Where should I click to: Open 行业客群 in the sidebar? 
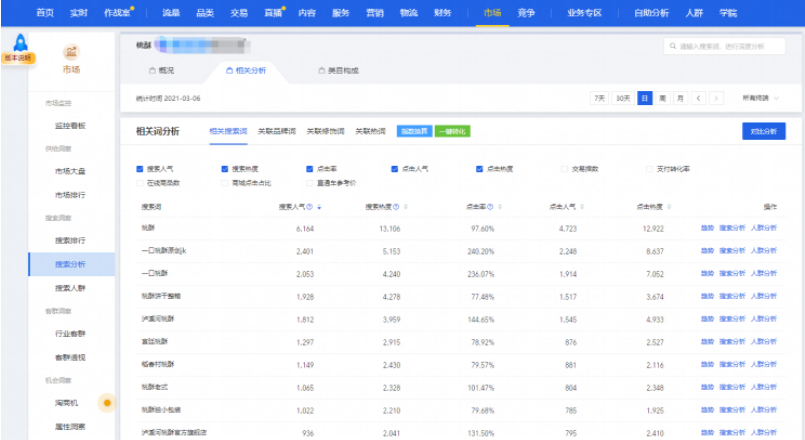70,334
